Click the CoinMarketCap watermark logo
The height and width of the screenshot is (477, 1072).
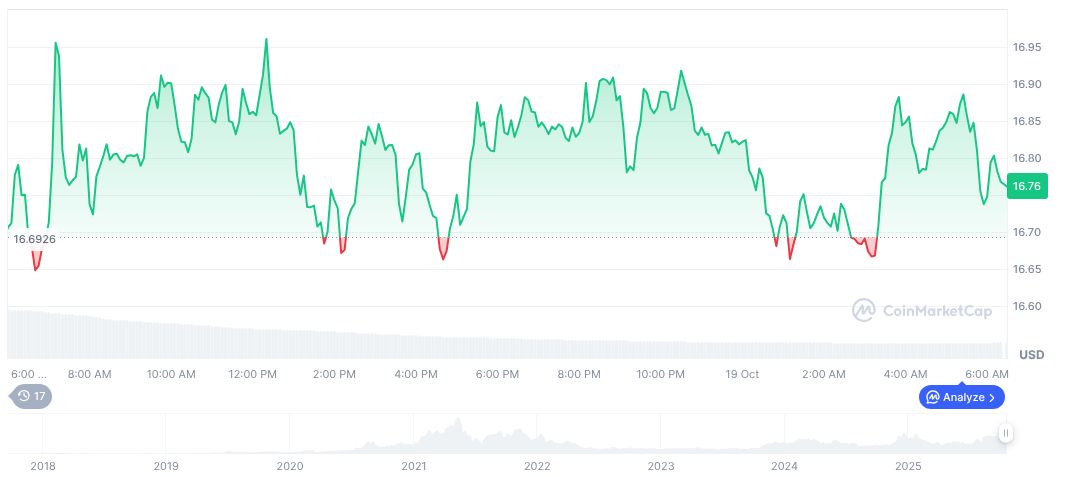[x=864, y=311]
